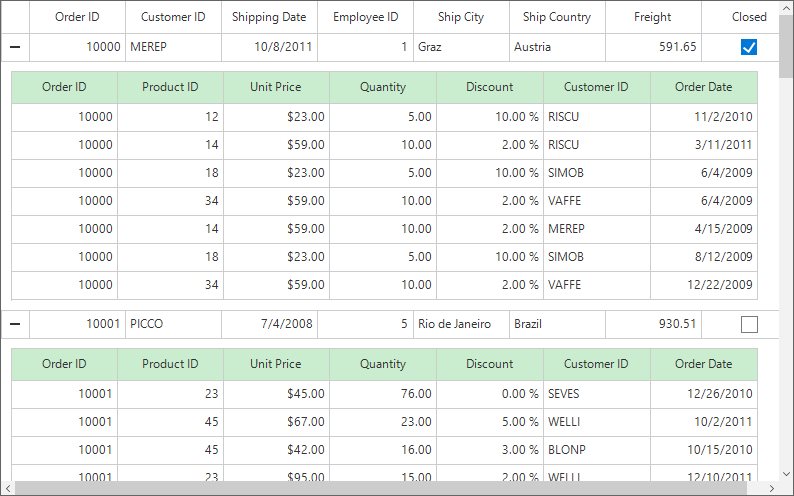Click the Ship City column header

click(x=460, y=17)
